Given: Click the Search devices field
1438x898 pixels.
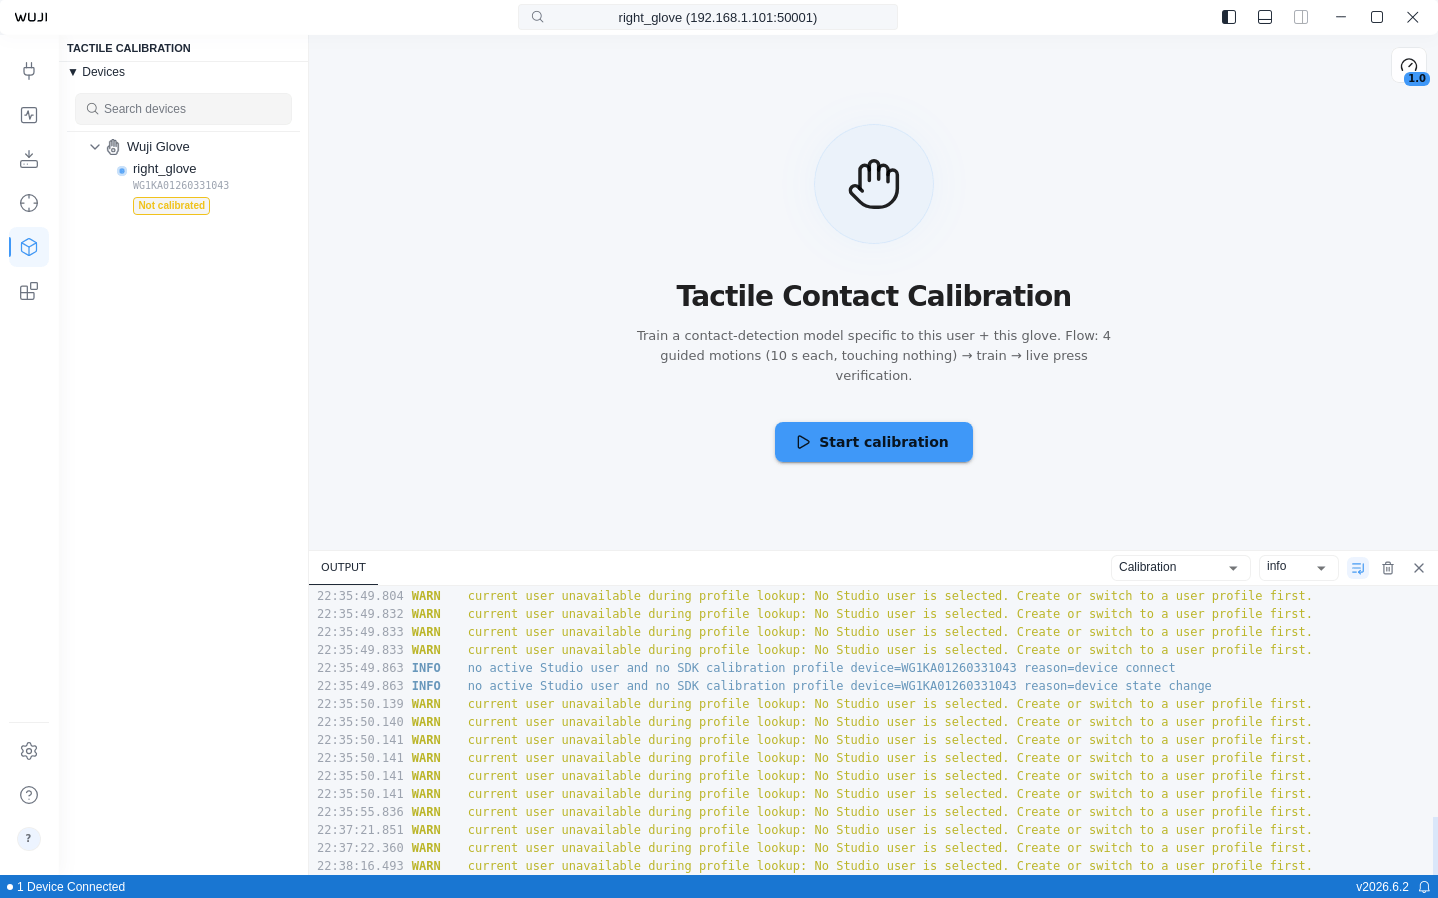Looking at the screenshot, I should 183,109.
